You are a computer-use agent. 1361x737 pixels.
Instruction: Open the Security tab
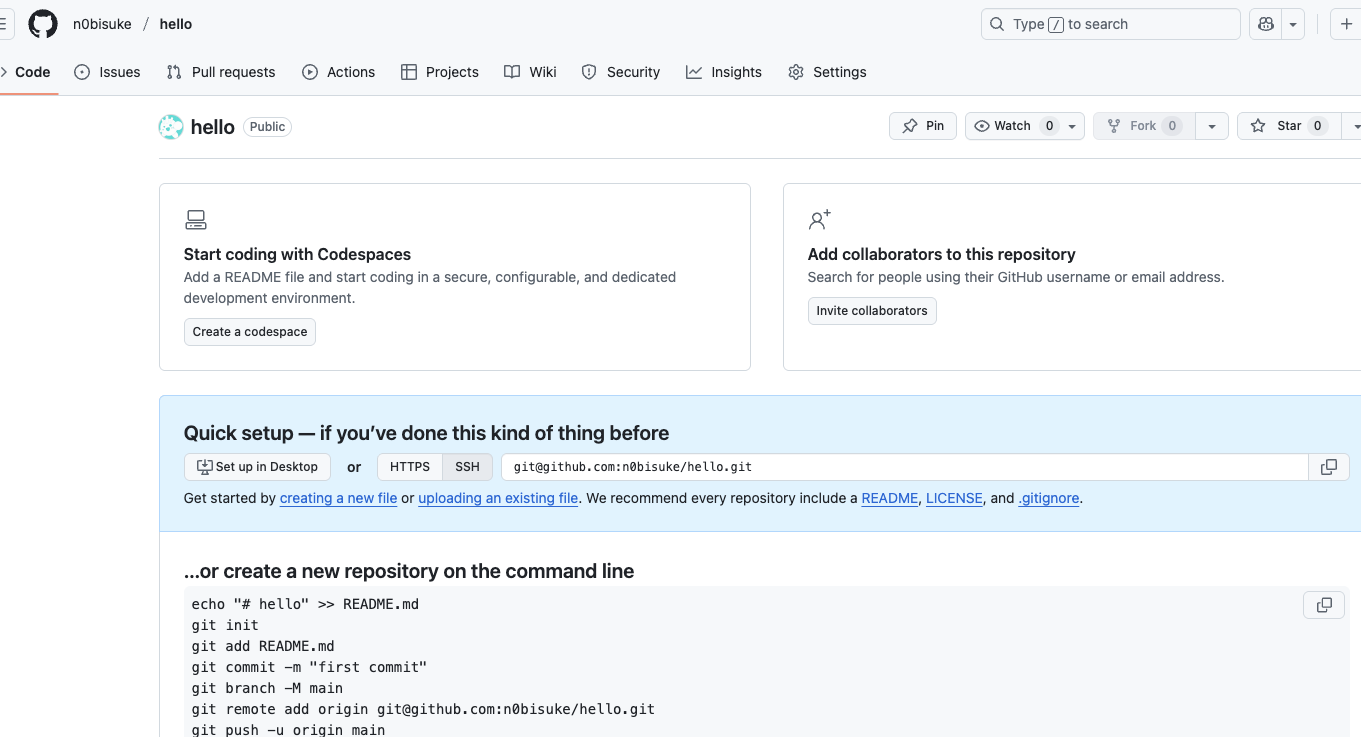coord(621,72)
